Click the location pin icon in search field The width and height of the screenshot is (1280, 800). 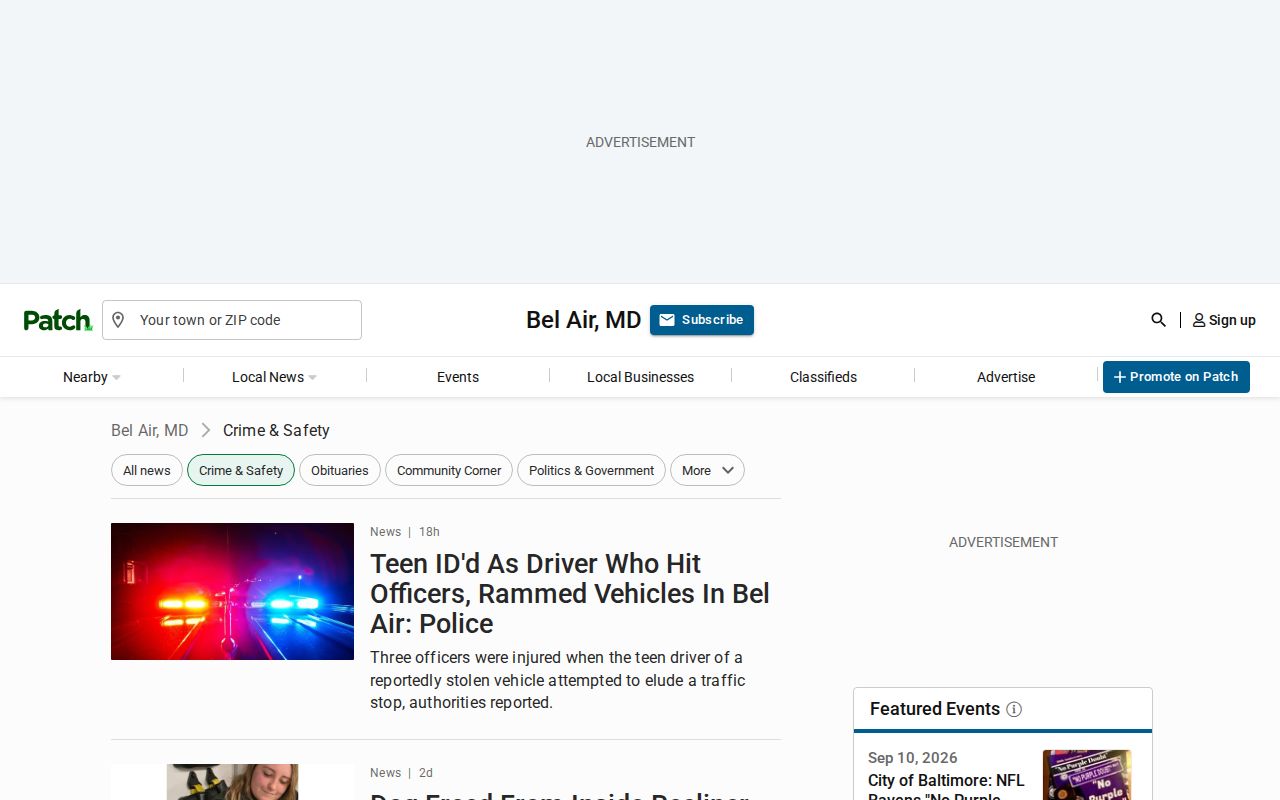click(x=118, y=320)
